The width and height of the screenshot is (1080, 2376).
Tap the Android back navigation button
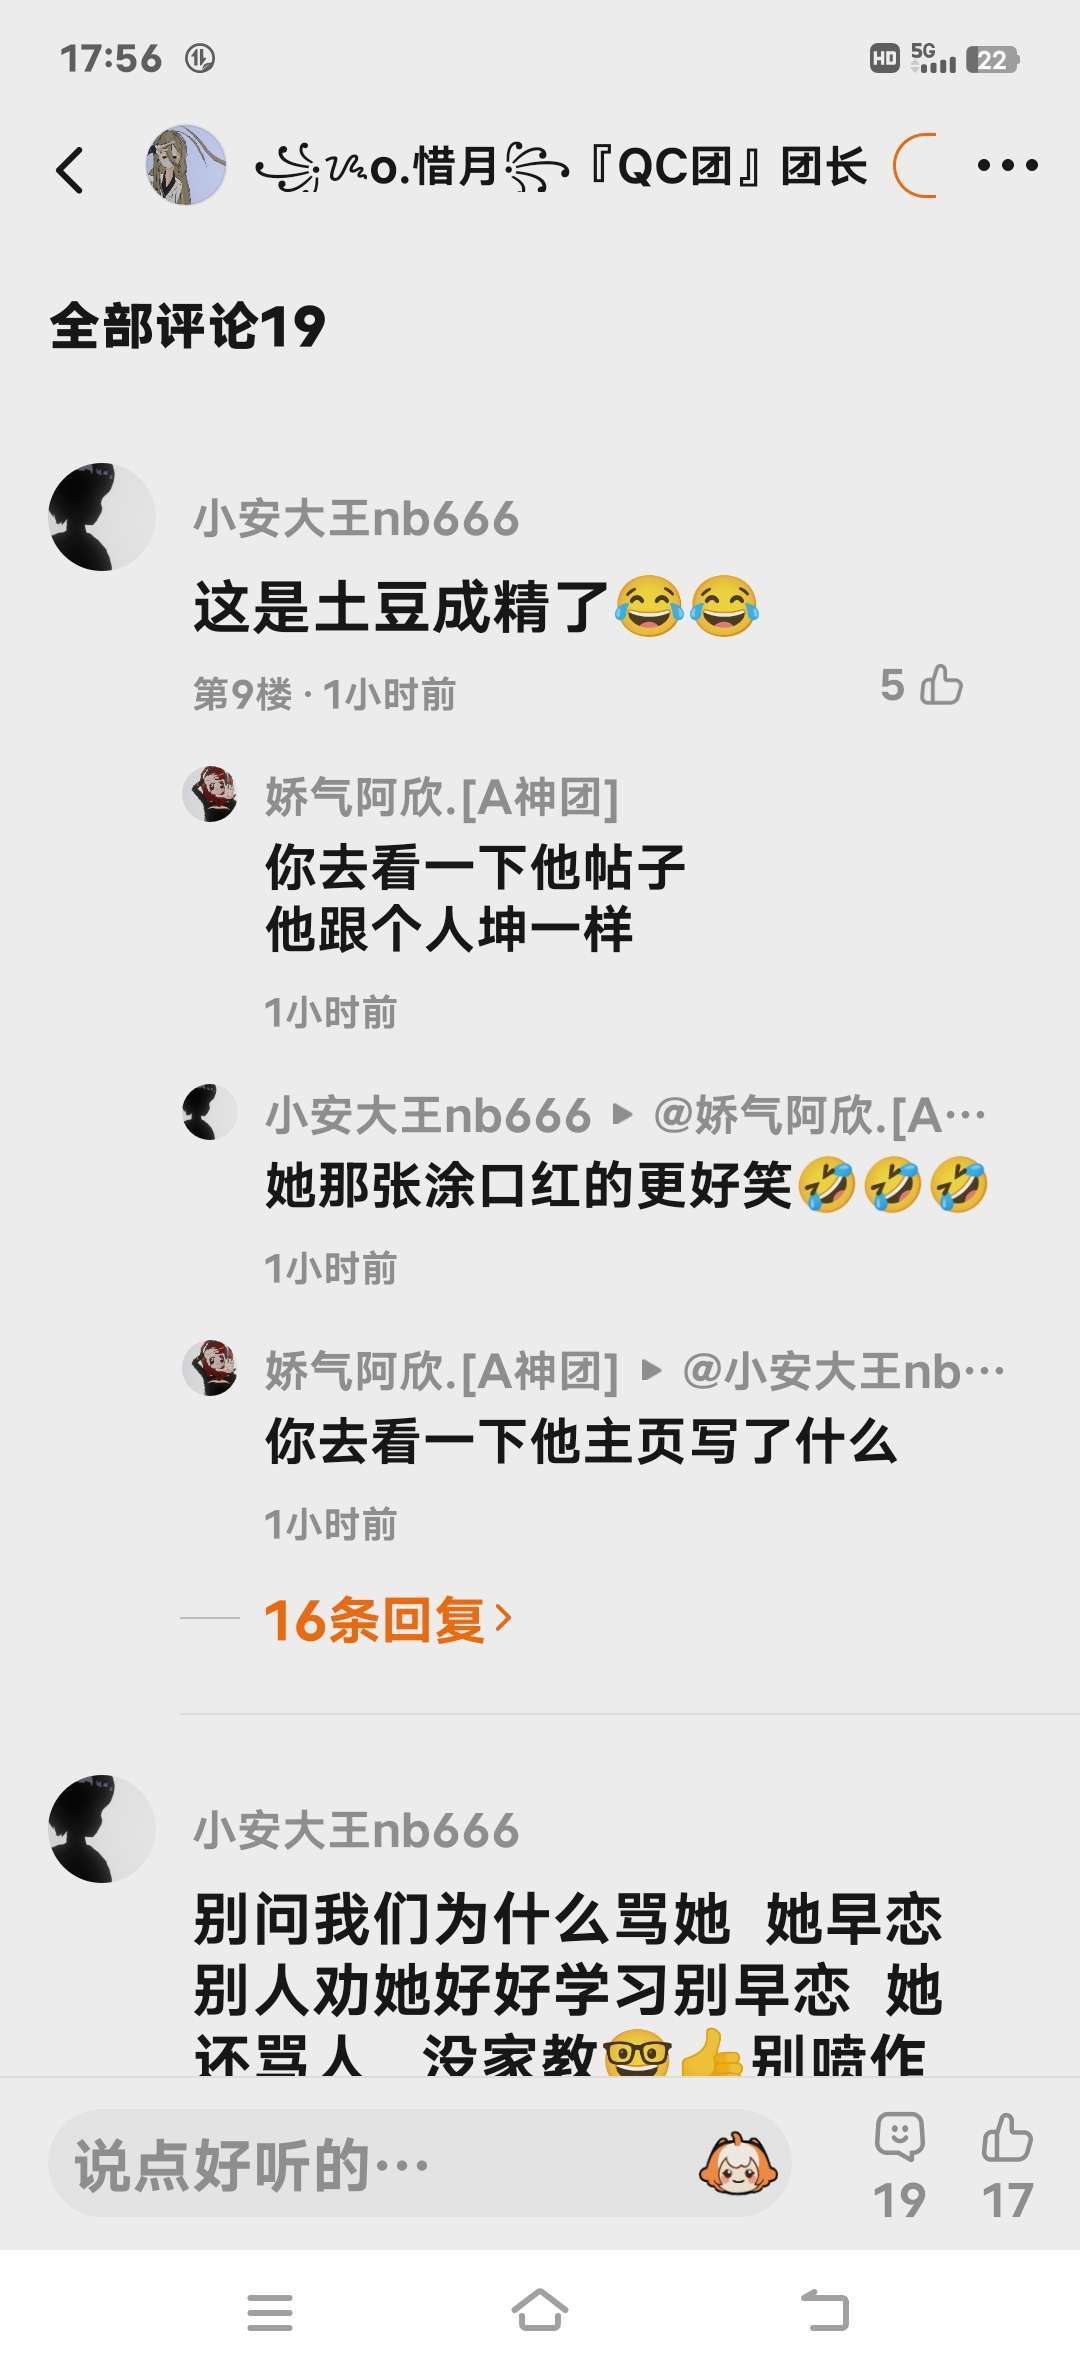pyautogui.click(x=825, y=2311)
